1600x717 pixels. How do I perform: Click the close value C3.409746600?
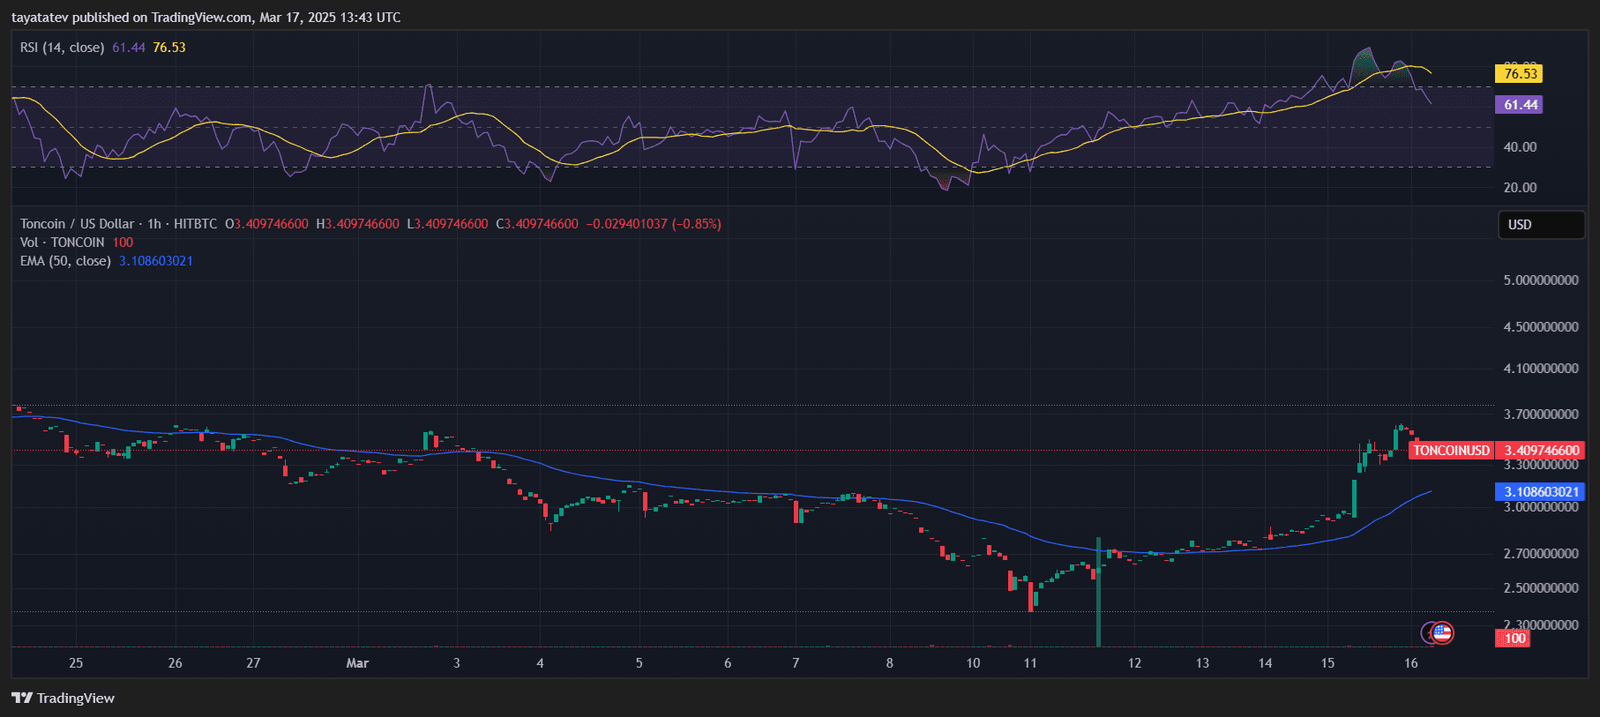(537, 224)
